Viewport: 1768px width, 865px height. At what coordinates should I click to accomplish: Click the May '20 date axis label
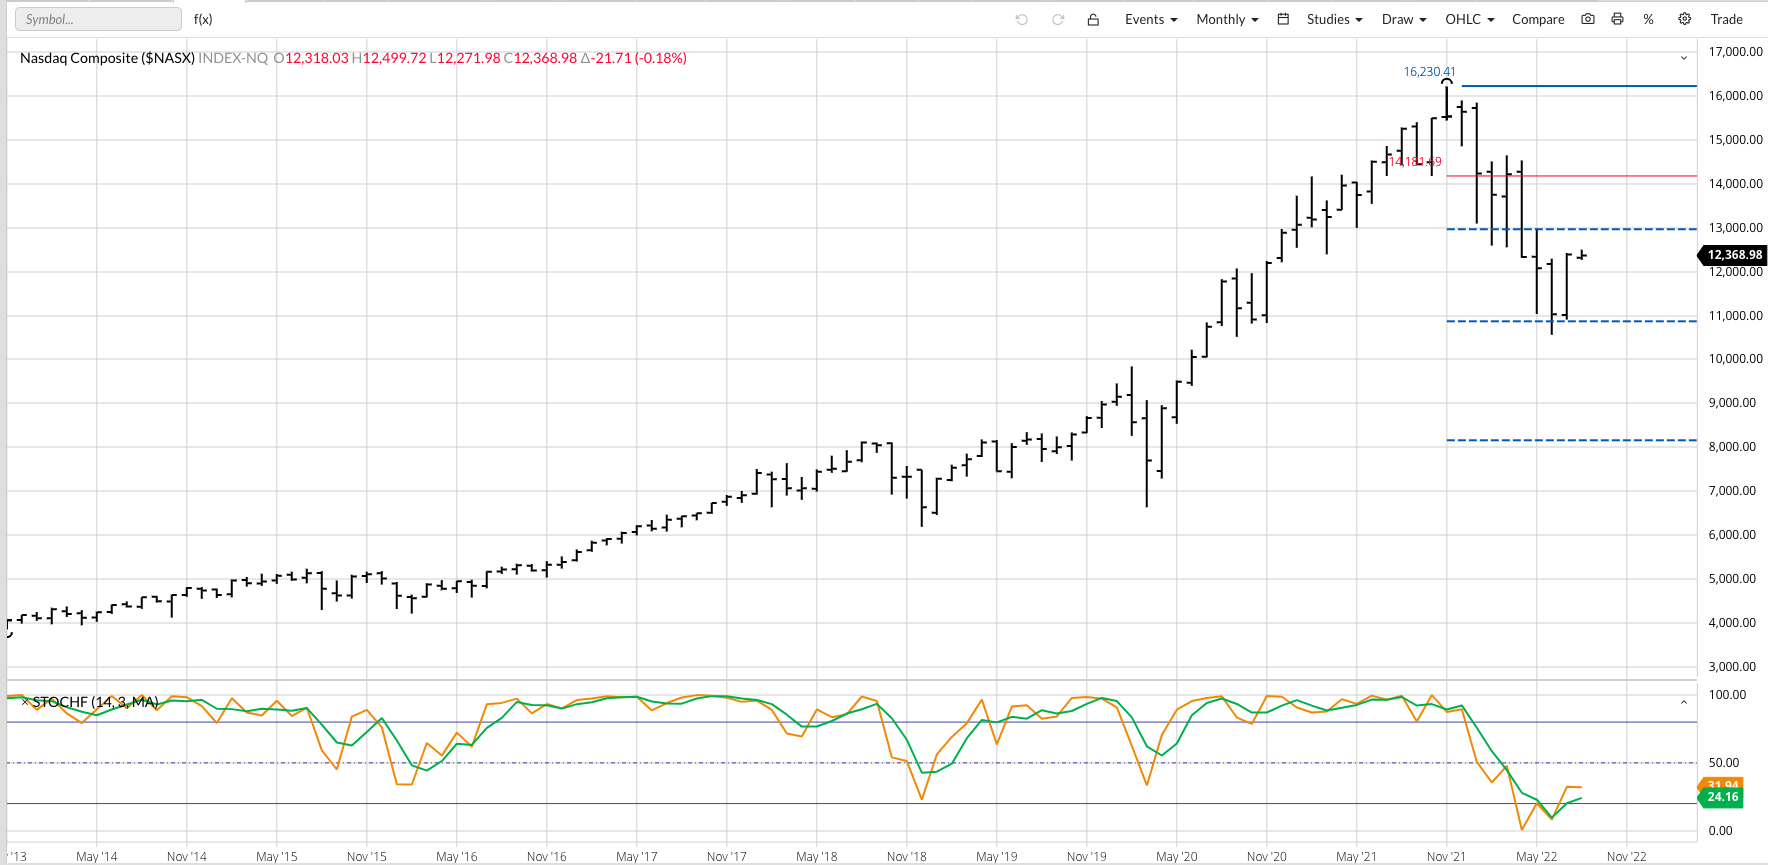[1177, 857]
